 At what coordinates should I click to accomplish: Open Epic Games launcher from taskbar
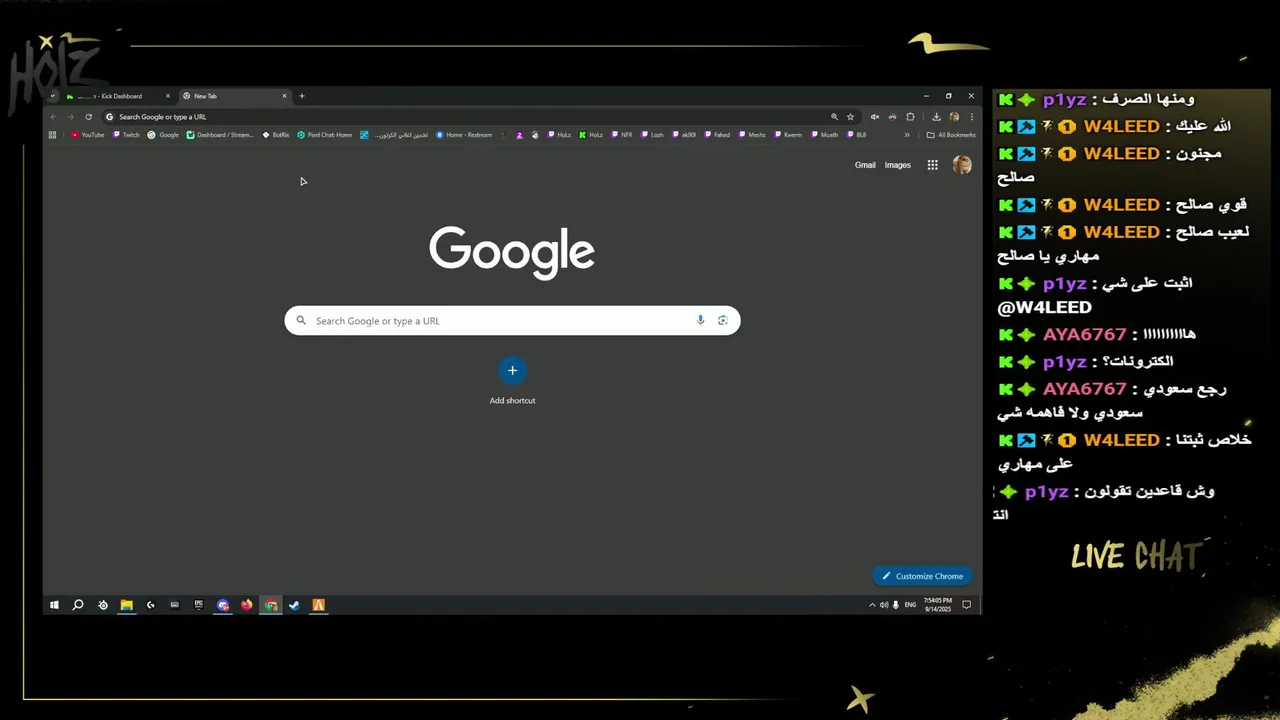click(x=198, y=605)
